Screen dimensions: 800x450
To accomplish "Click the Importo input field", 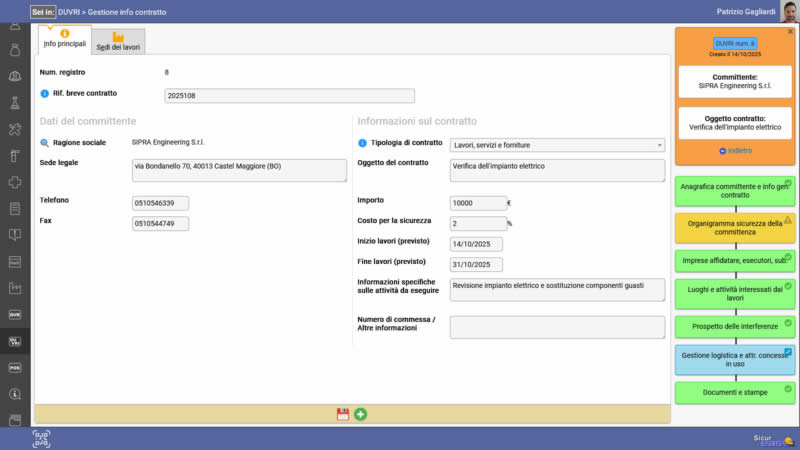I will pyautogui.click(x=478, y=202).
